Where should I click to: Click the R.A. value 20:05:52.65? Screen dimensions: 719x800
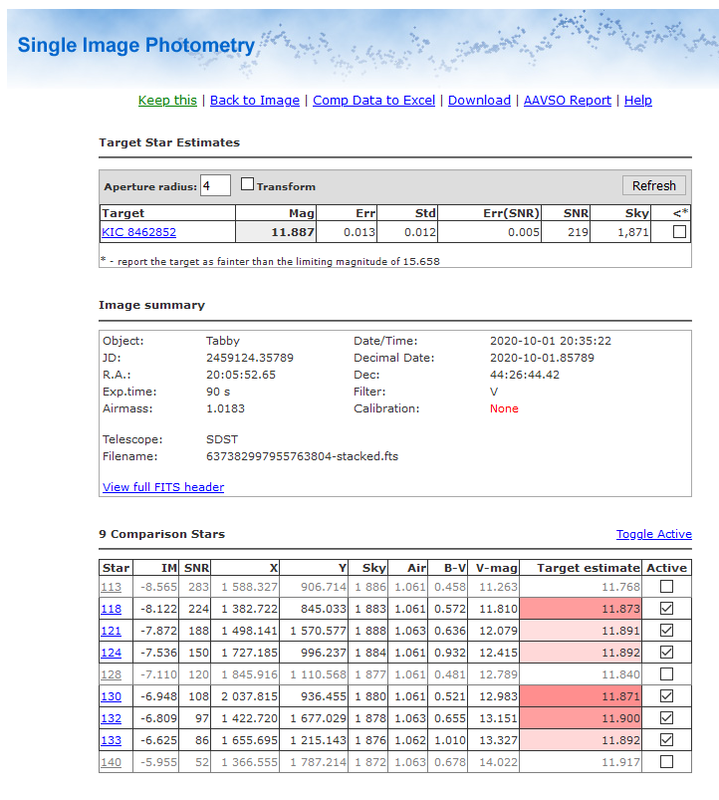pos(241,375)
